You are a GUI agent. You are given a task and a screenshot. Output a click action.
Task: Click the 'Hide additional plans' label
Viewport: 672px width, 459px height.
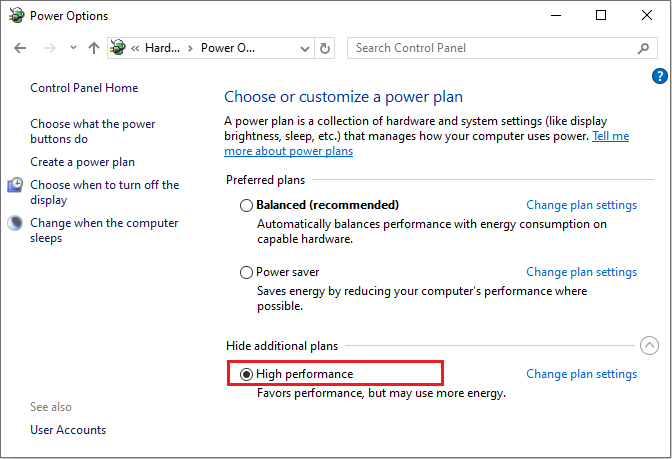point(282,346)
